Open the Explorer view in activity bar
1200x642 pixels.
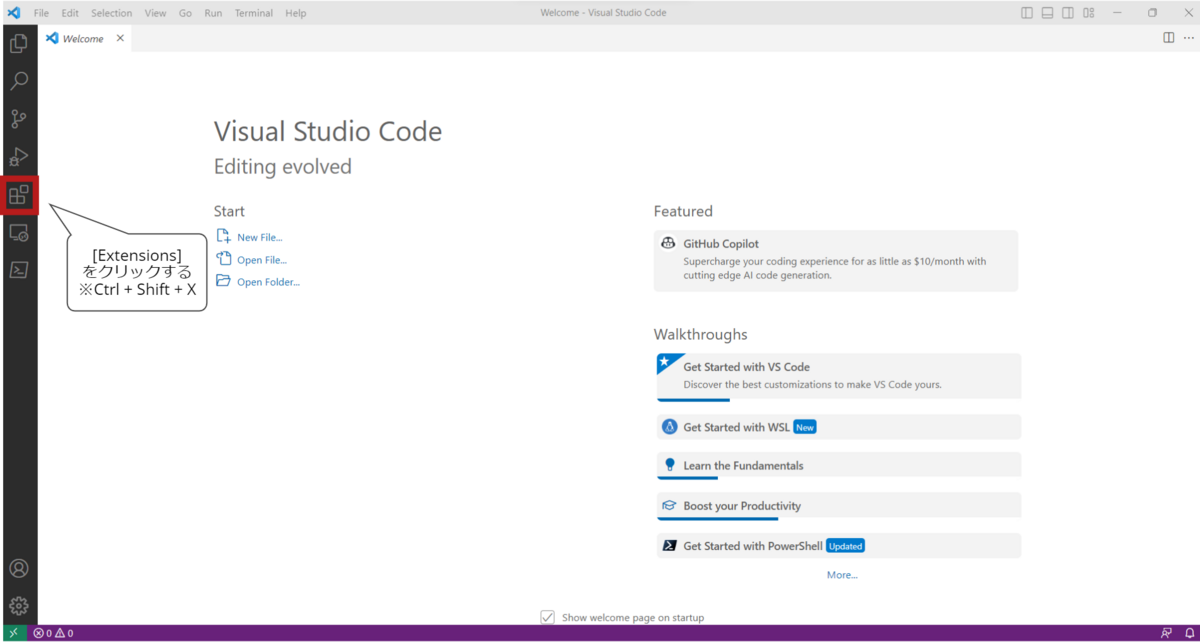click(18, 44)
